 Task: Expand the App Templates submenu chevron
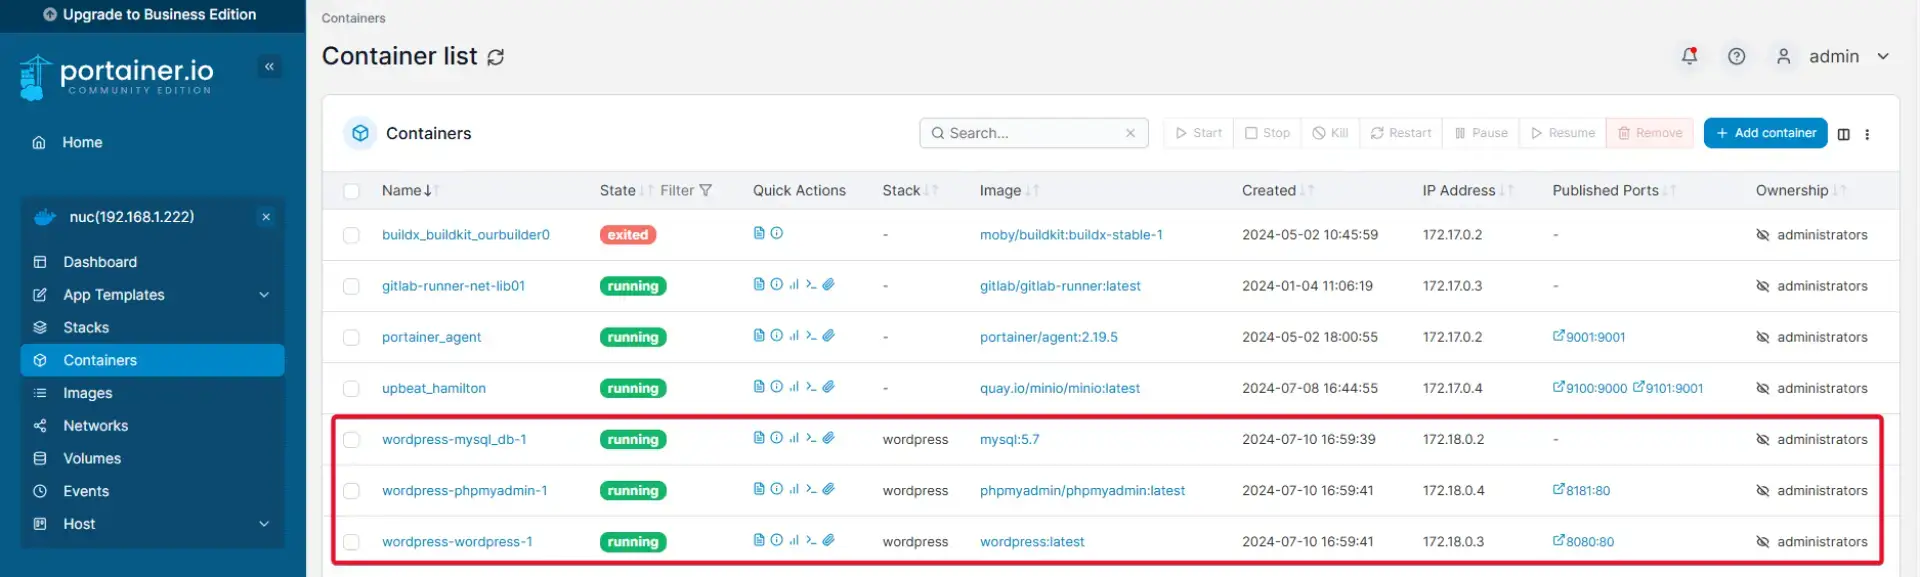[264, 295]
